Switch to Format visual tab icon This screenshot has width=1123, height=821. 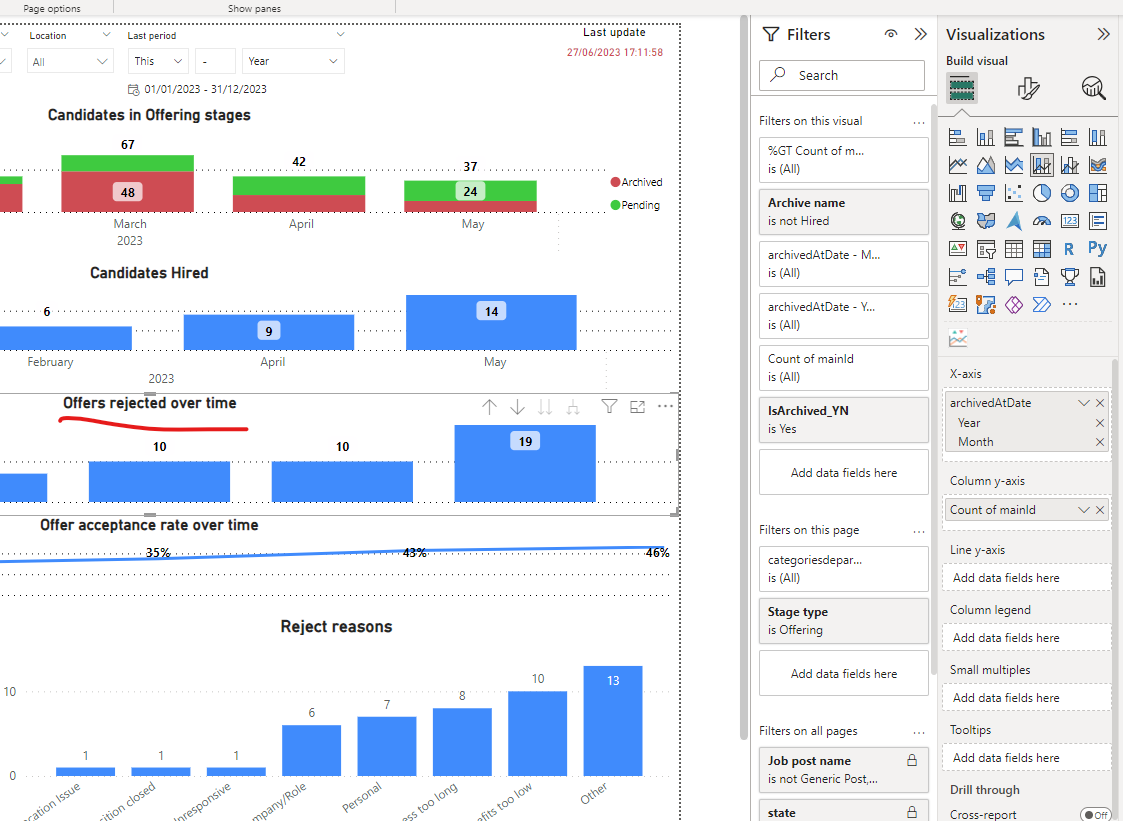(1028, 88)
